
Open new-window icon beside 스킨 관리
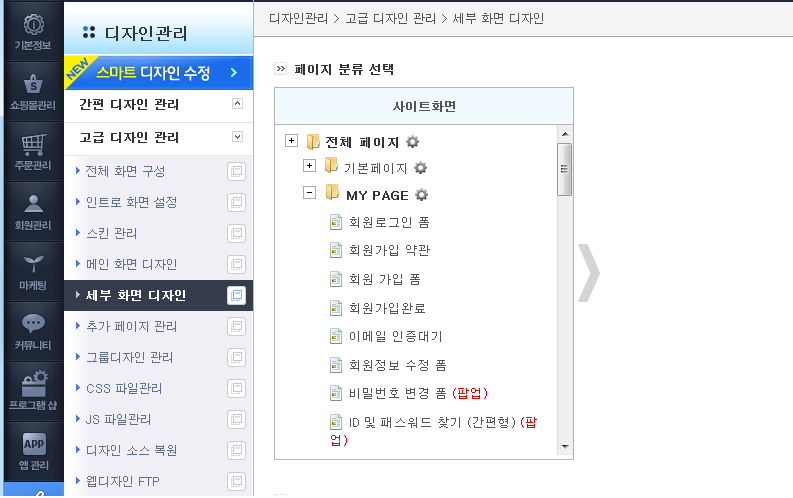pyautogui.click(x=236, y=234)
